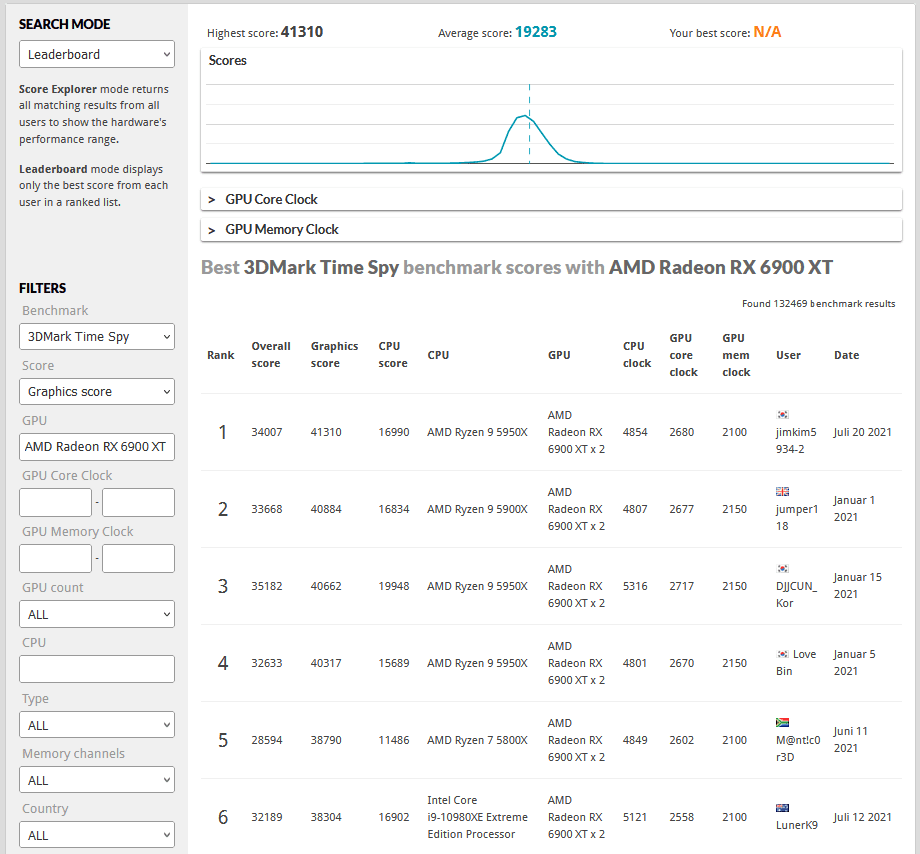Expand the GPU Core Clock section
Image resolution: width=920 pixels, height=854 pixels.
(551, 199)
